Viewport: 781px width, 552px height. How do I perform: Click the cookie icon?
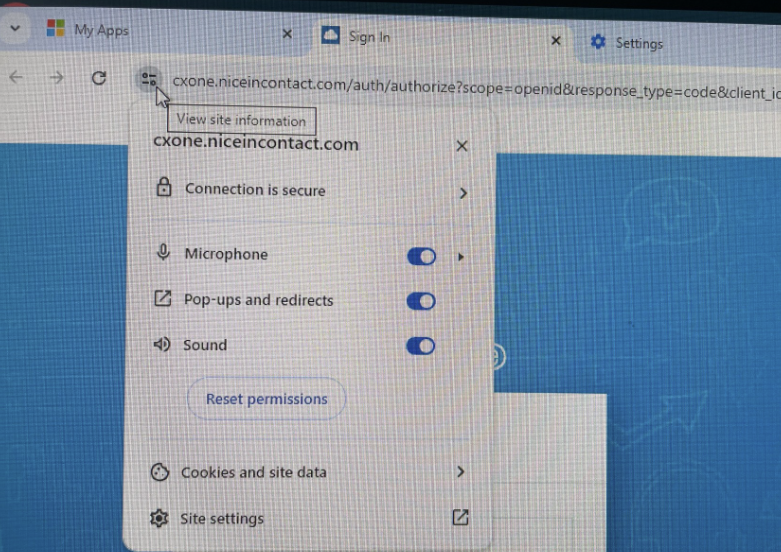160,472
